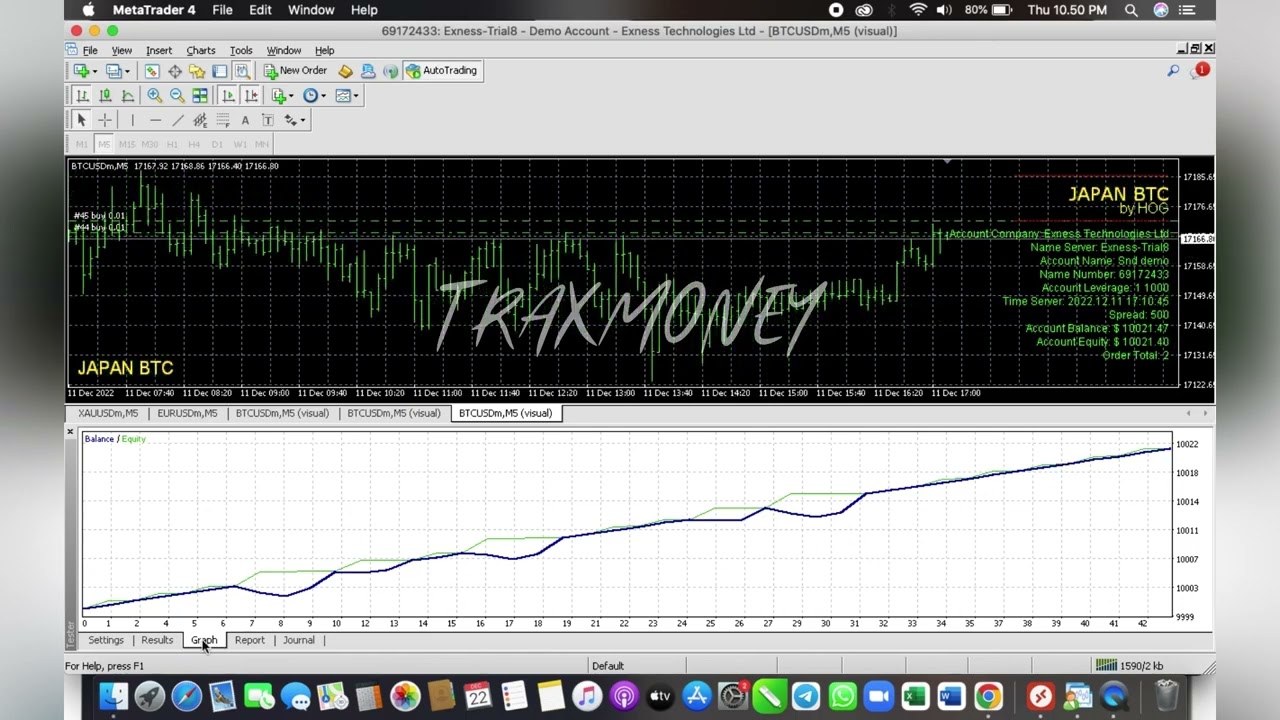Toggle the Terminal window icon

[219, 71]
